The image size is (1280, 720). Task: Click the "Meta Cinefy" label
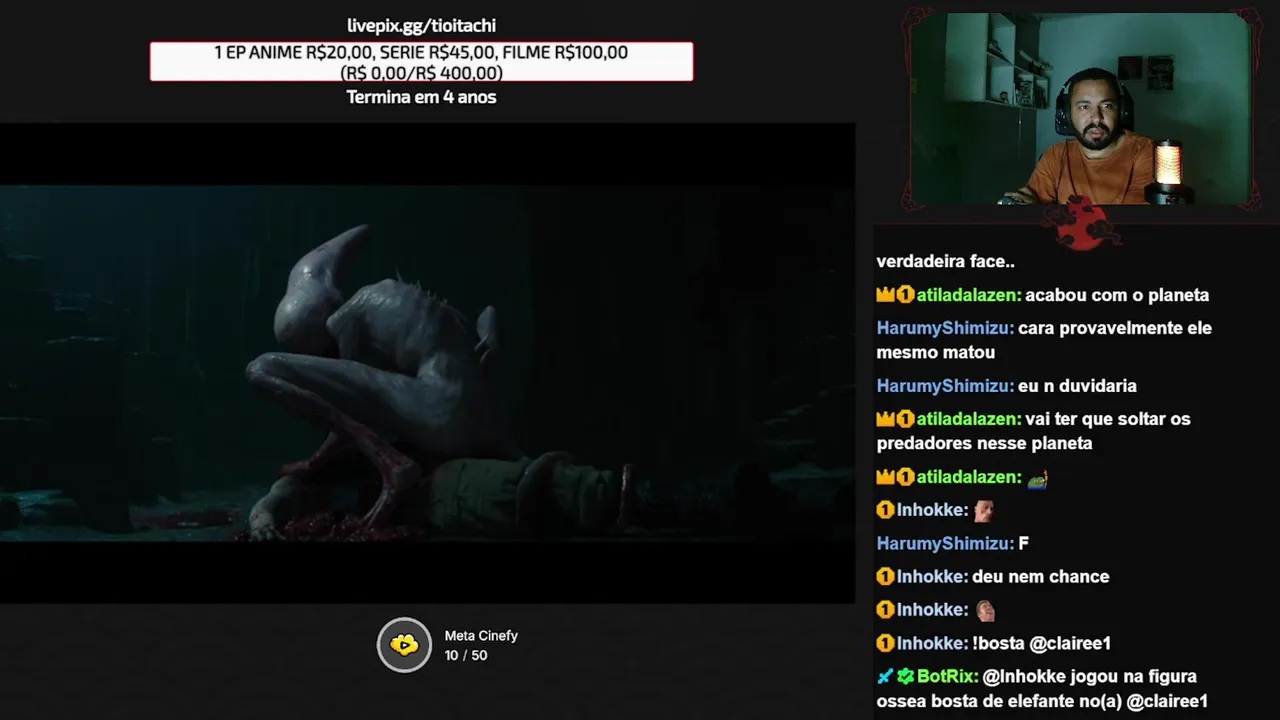tap(481, 636)
